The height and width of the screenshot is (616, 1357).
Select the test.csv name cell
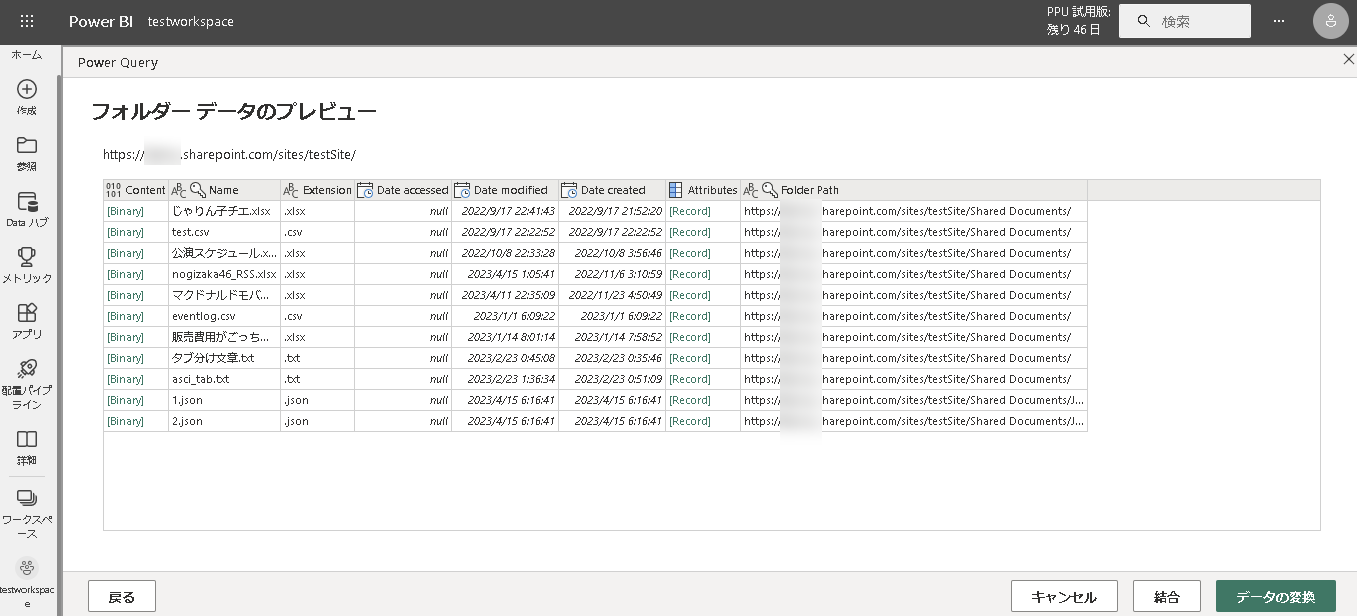pos(224,232)
